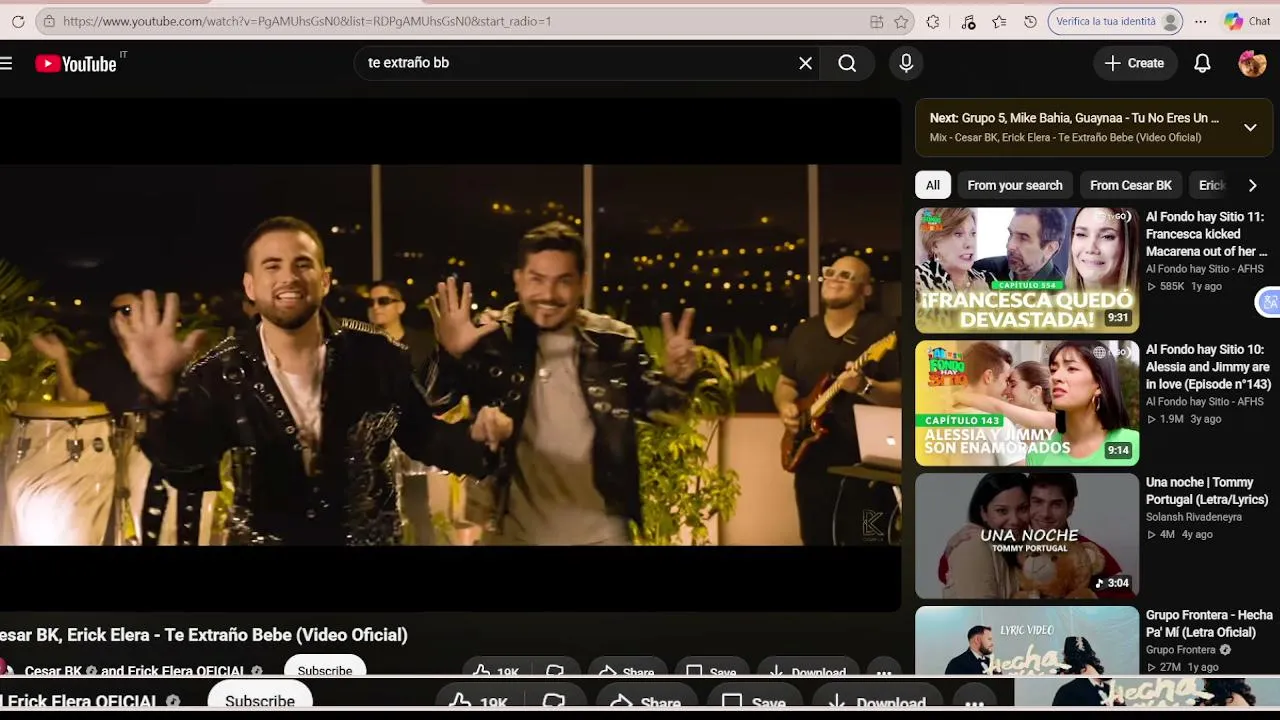Click the Verifica la tua identità button

[1115, 21]
